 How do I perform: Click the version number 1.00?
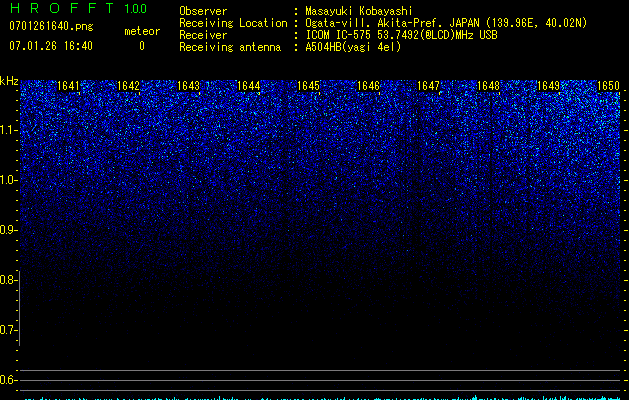136,8
